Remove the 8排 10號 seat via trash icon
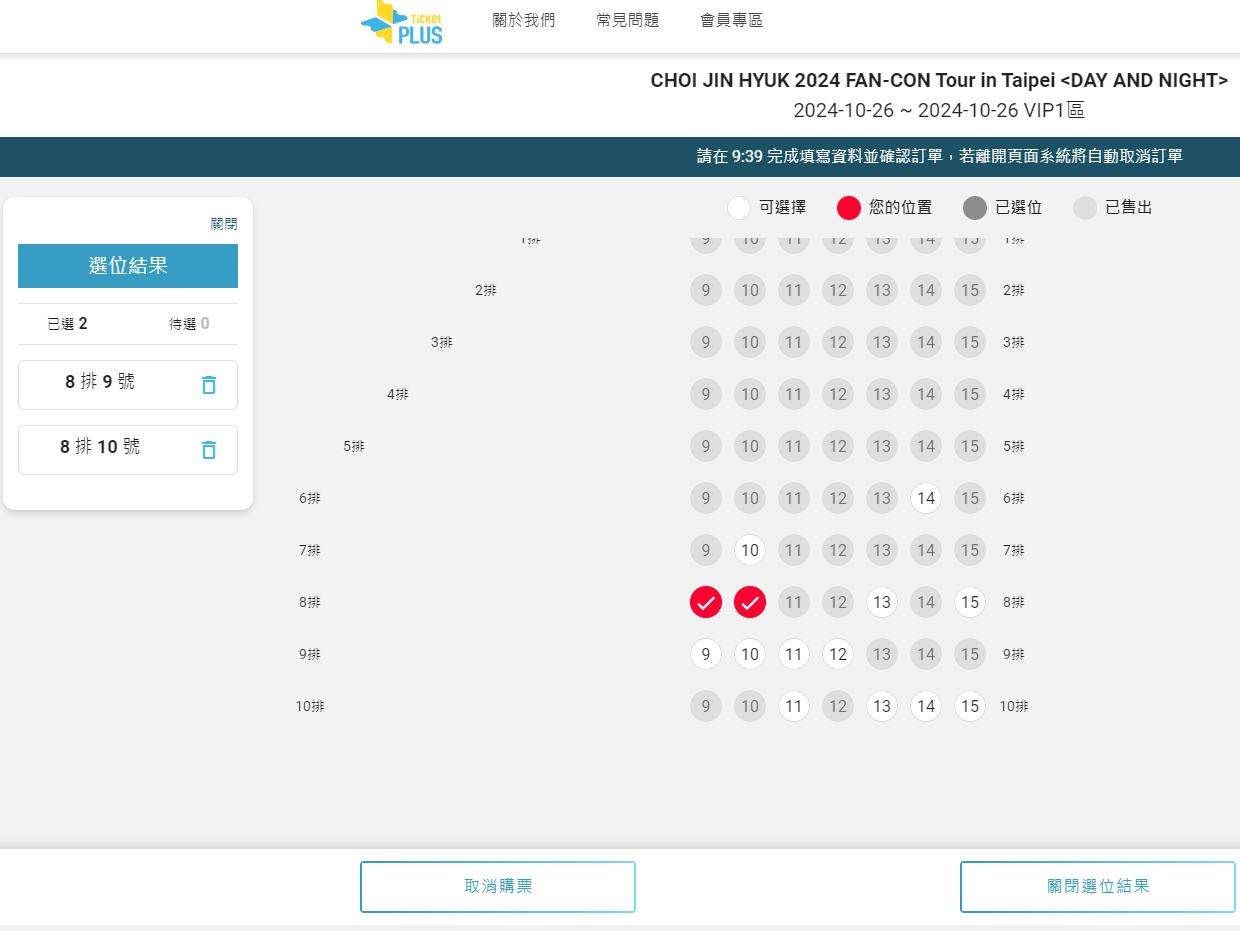 pos(209,450)
